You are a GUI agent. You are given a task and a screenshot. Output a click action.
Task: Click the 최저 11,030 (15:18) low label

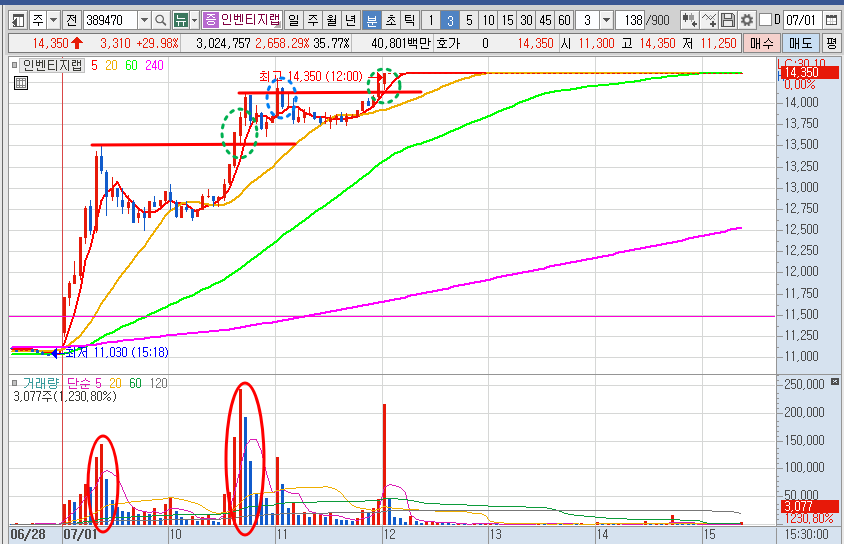coord(117,352)
